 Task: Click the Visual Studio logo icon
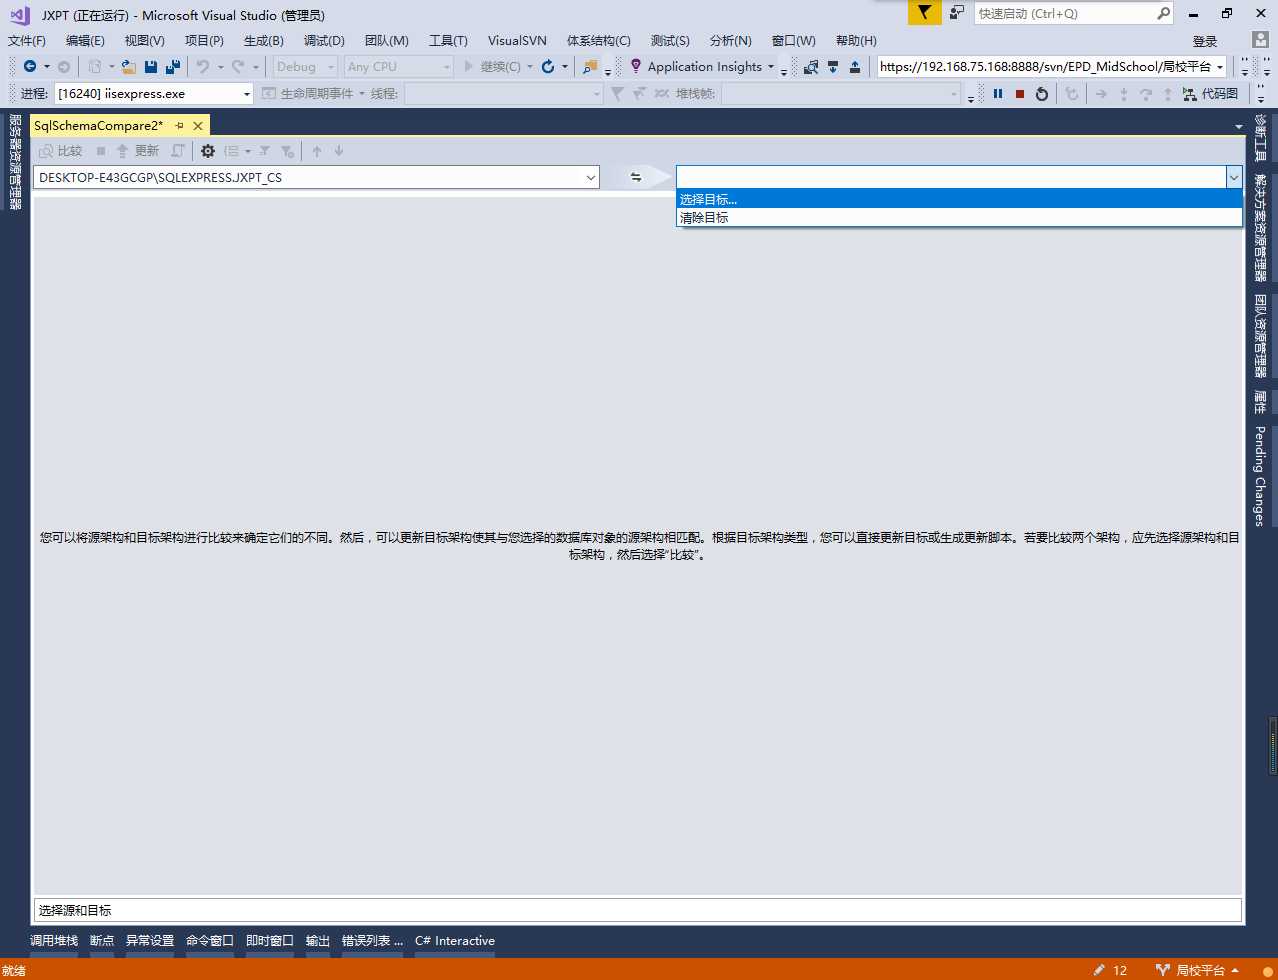tap(19, 15)
